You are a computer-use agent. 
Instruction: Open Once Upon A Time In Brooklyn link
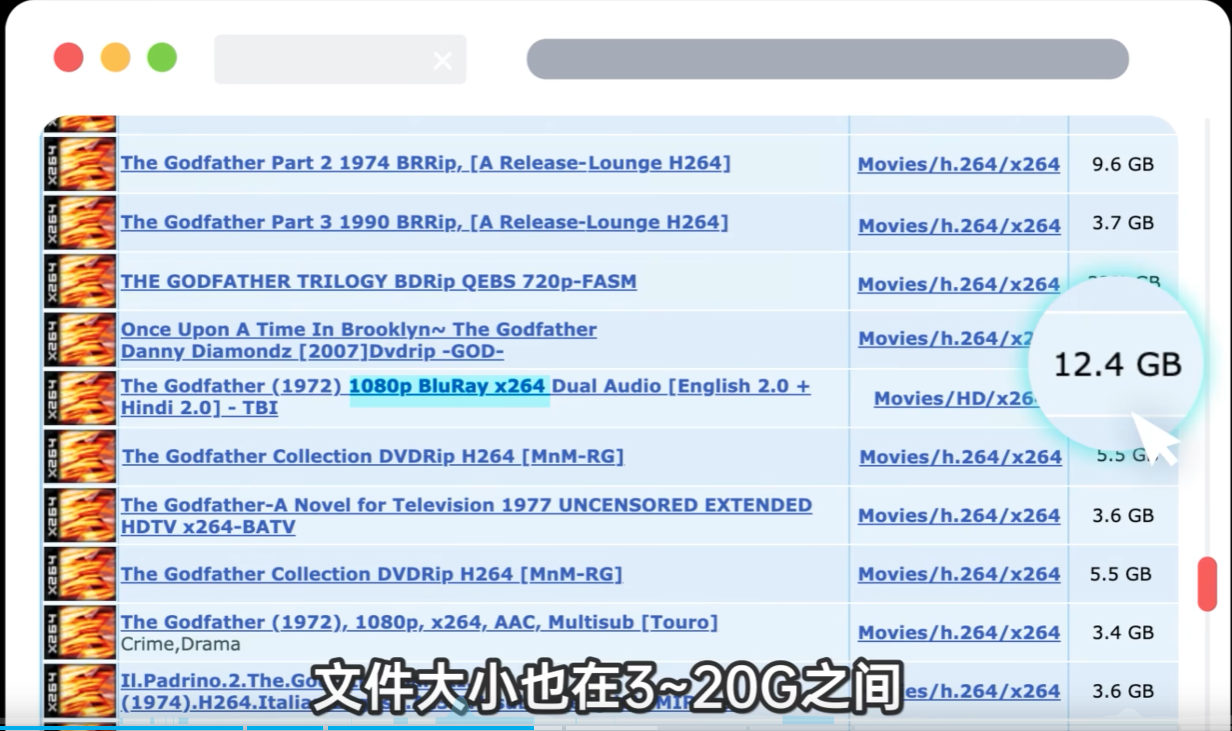click(x=359, y=340)
